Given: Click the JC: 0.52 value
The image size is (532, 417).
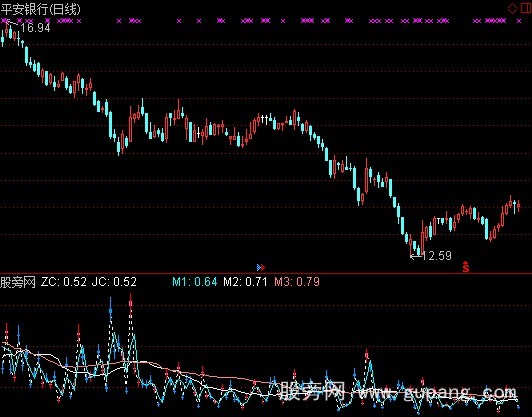Looking at the screenshot, I should click(x=114, y=282).
